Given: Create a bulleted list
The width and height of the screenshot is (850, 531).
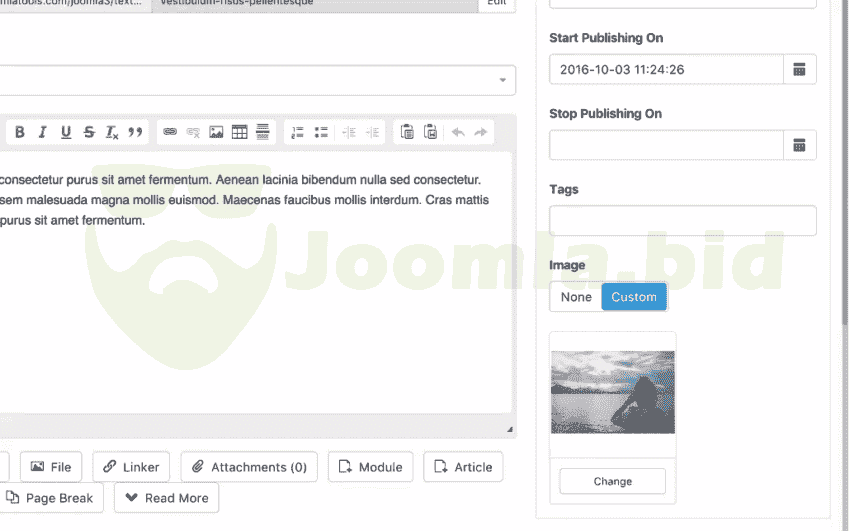Looking at the screenshot, I should coord(321,132).
